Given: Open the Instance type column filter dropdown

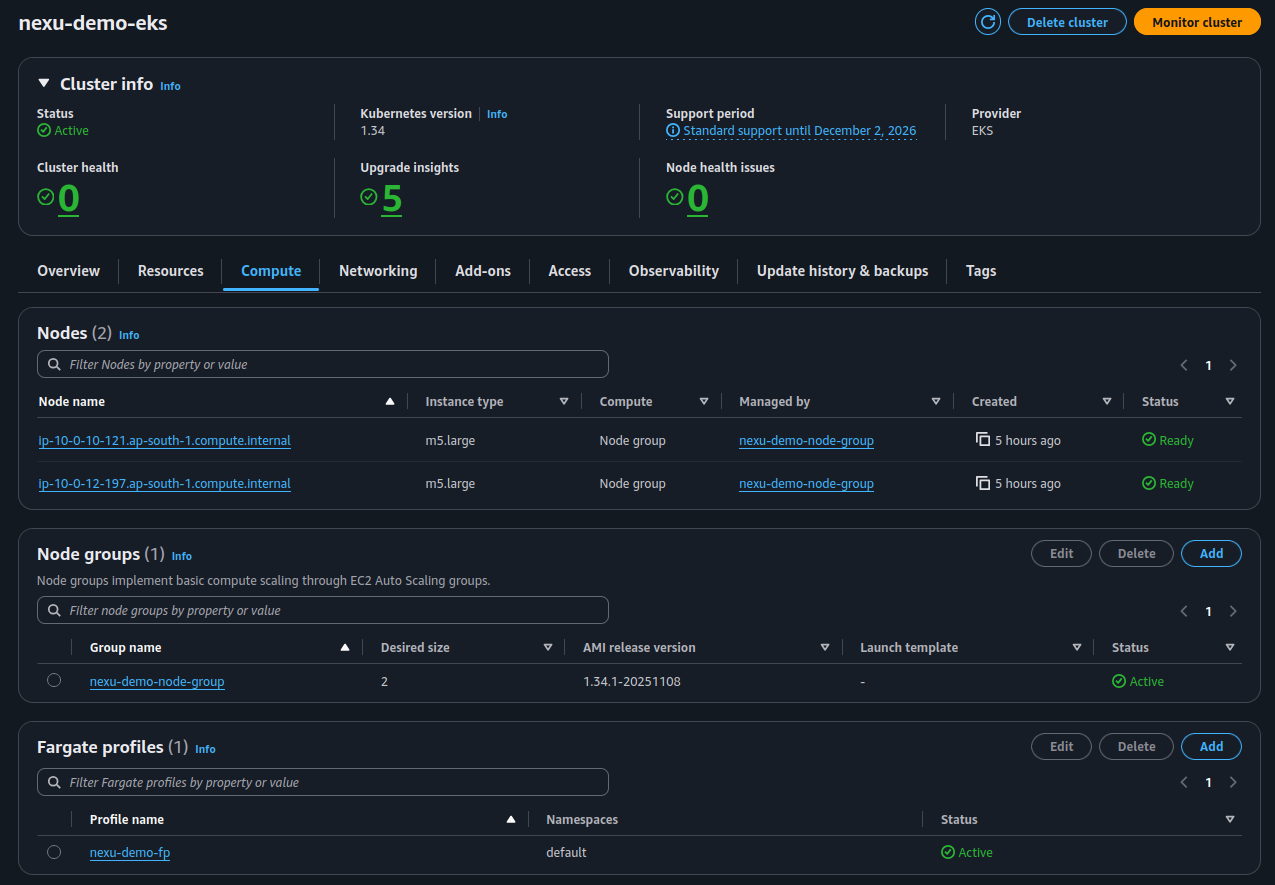Looking at the screenshot, I should (565, 401).
